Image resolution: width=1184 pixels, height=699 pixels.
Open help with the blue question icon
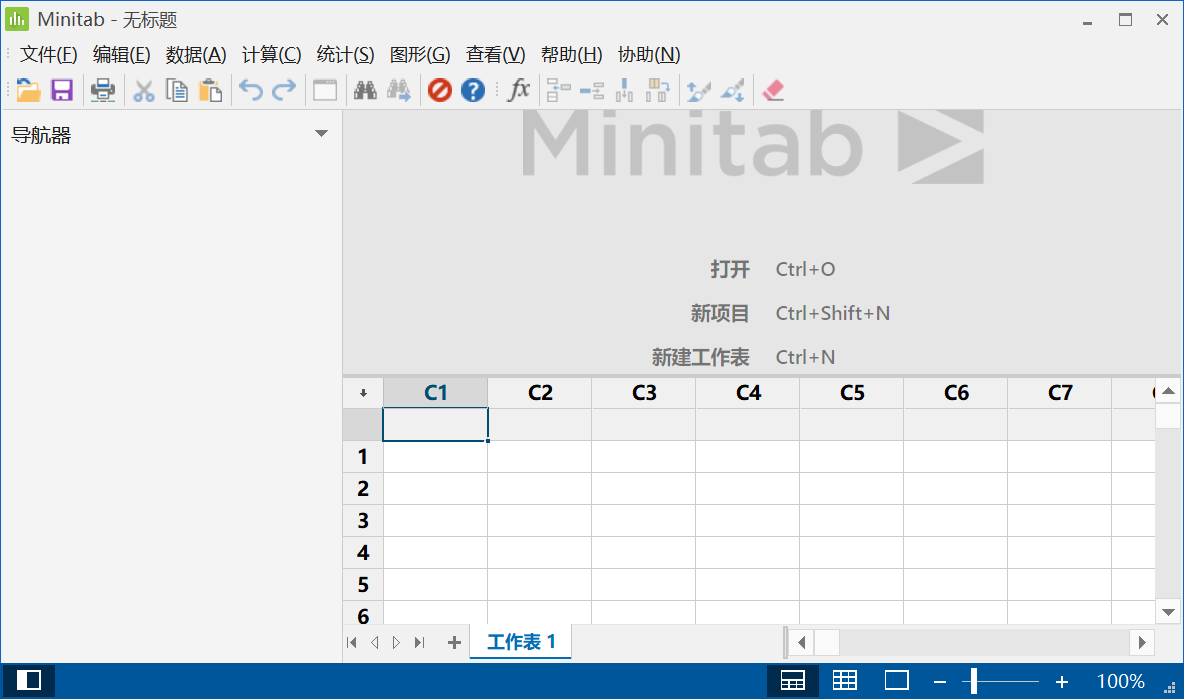[x=473, y=91]
